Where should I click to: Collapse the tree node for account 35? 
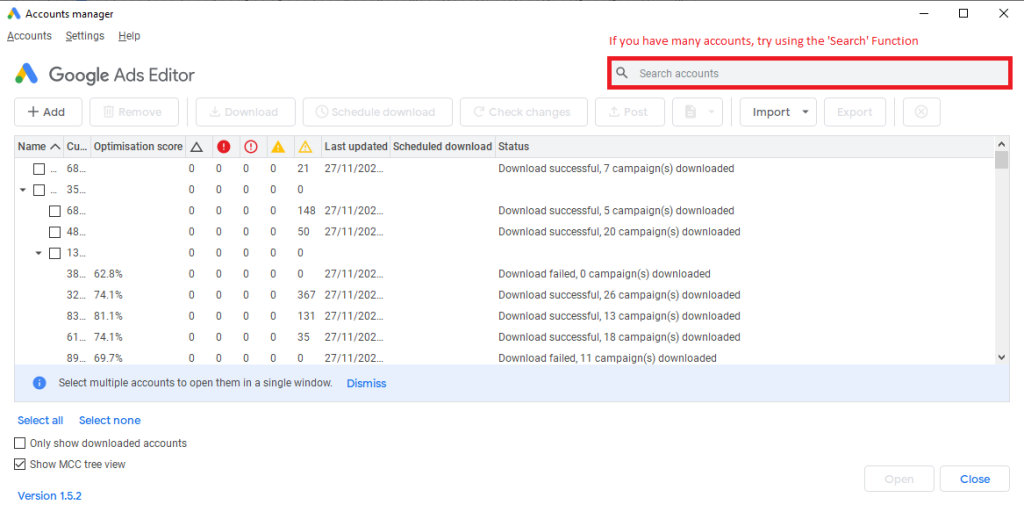click(24, 190)
